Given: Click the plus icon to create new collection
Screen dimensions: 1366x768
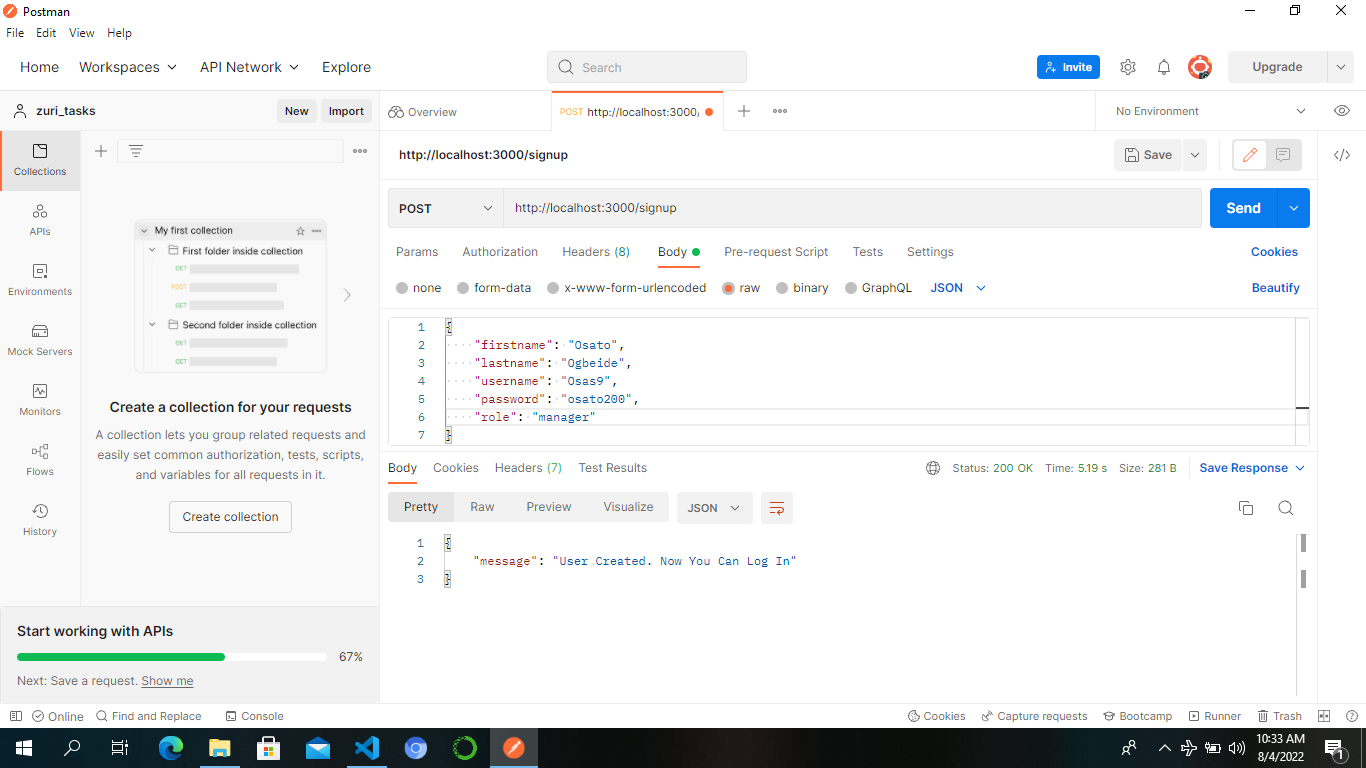Looking at the screenshot, I should 101,151.
